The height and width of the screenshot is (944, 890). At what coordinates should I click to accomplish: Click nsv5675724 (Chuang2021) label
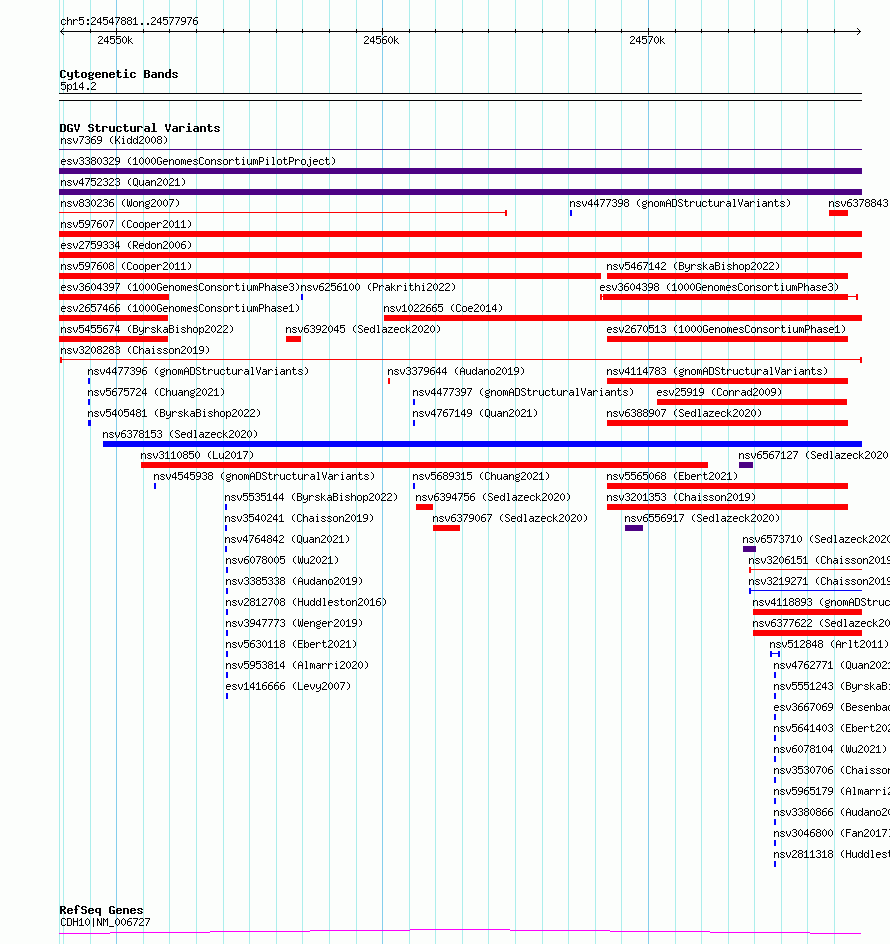[156, 393]
